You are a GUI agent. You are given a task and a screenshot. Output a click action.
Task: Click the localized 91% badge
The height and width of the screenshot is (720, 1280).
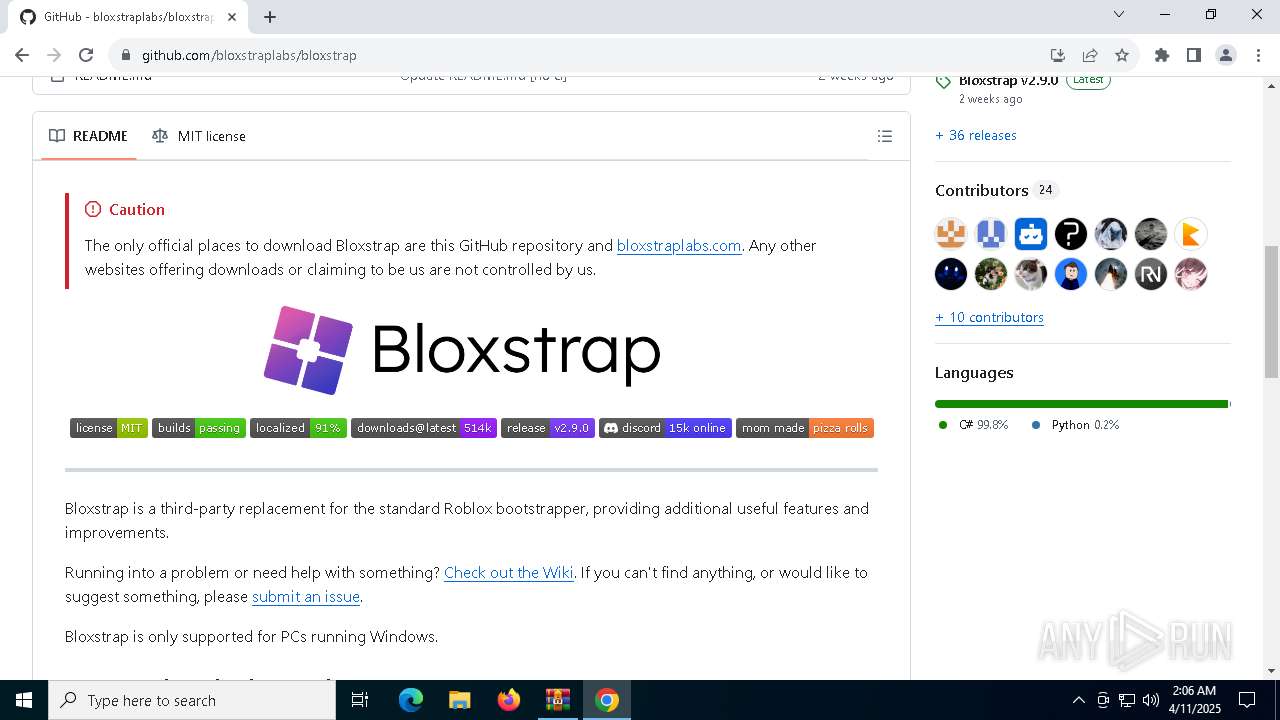pyautogui.click(x=298, y=428)
